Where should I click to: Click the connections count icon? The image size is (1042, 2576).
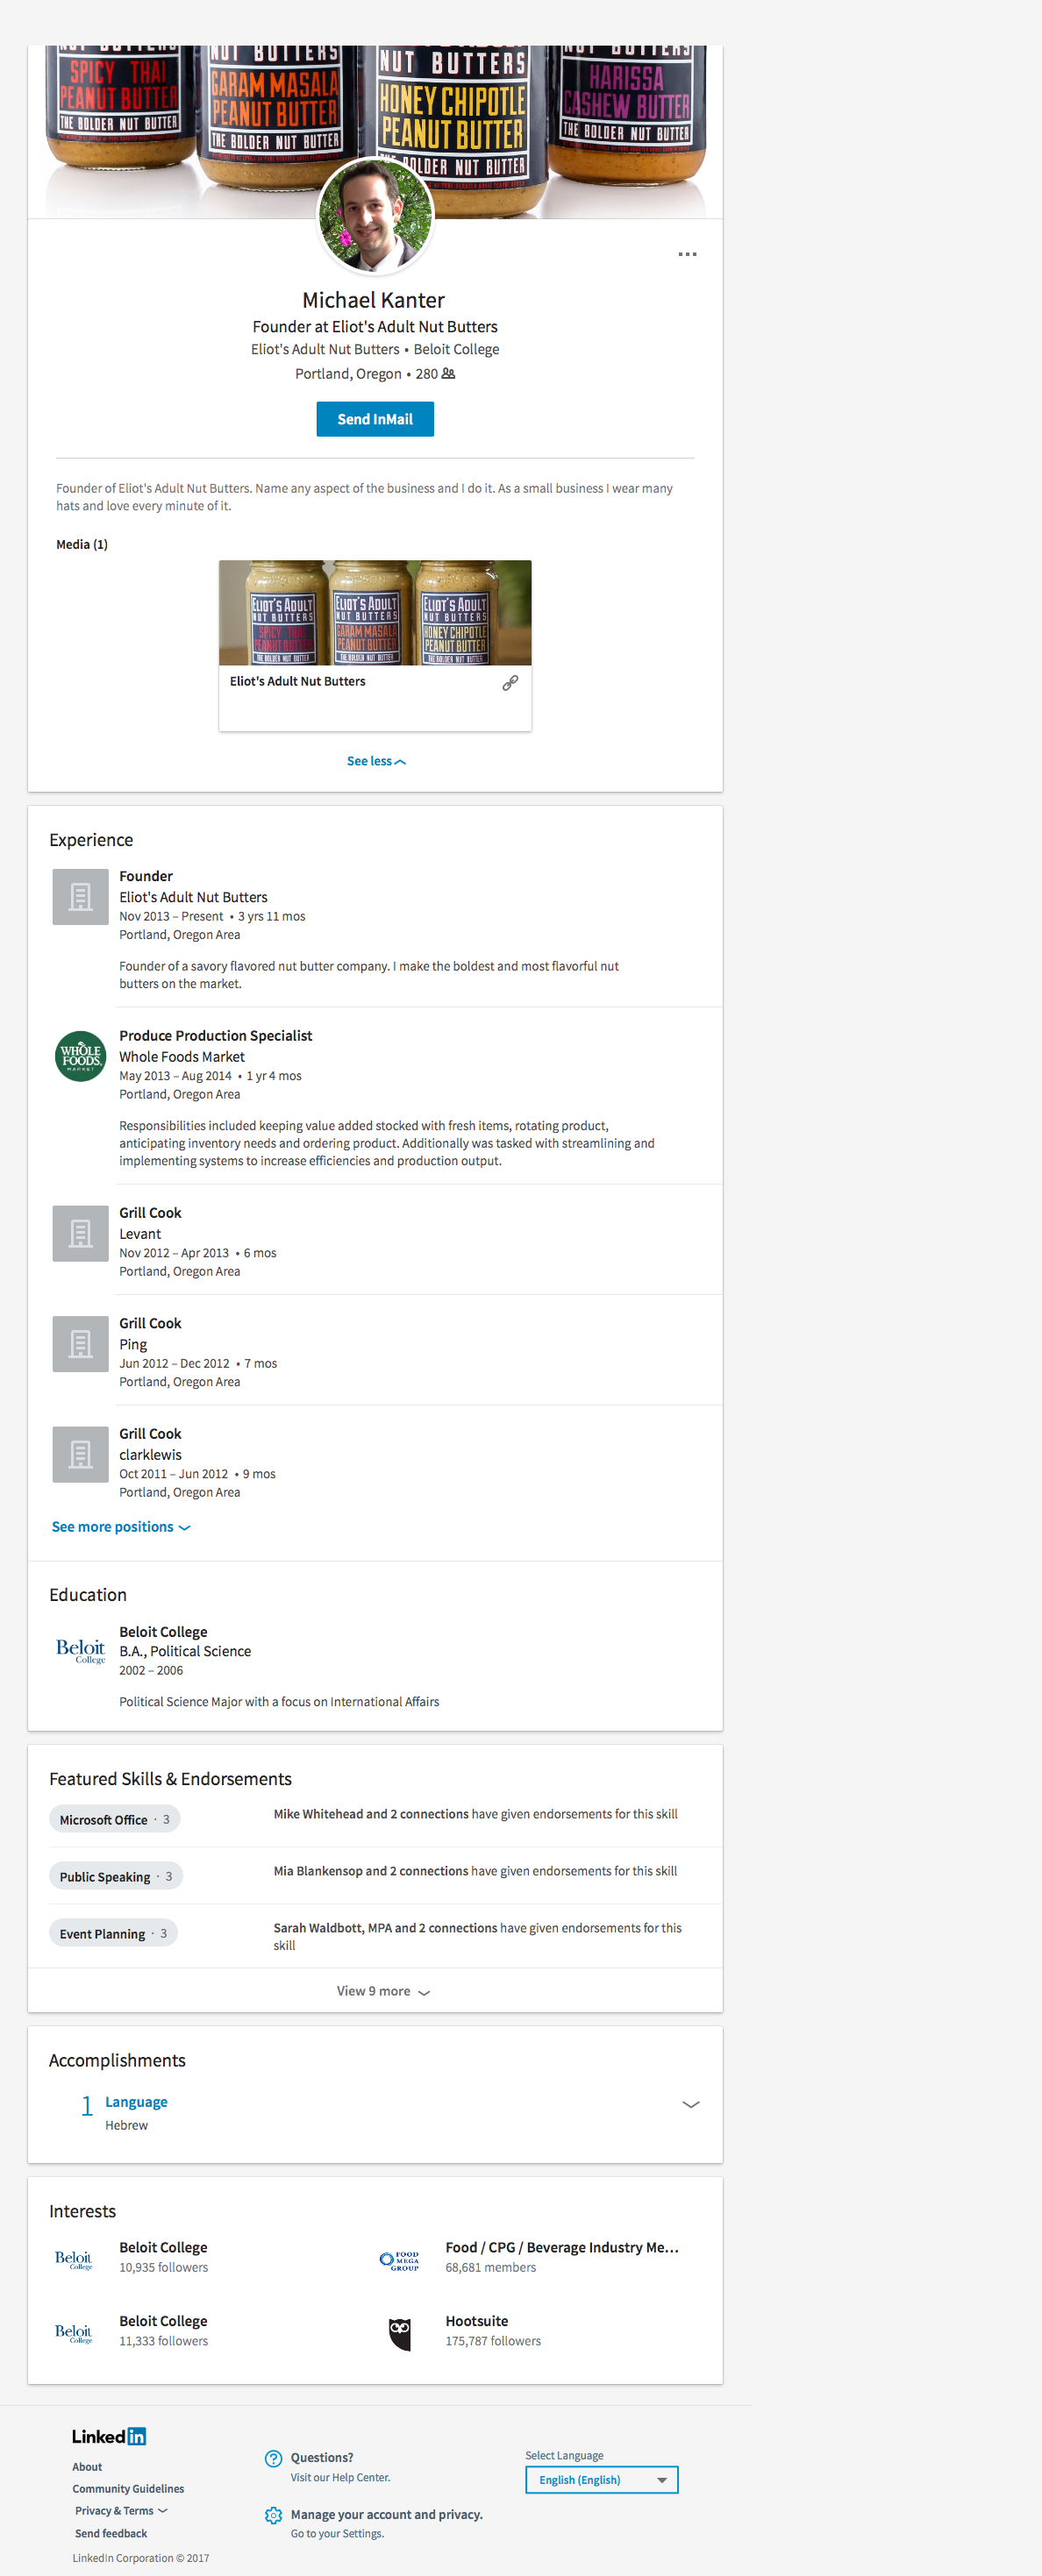(x=448, y=374)
